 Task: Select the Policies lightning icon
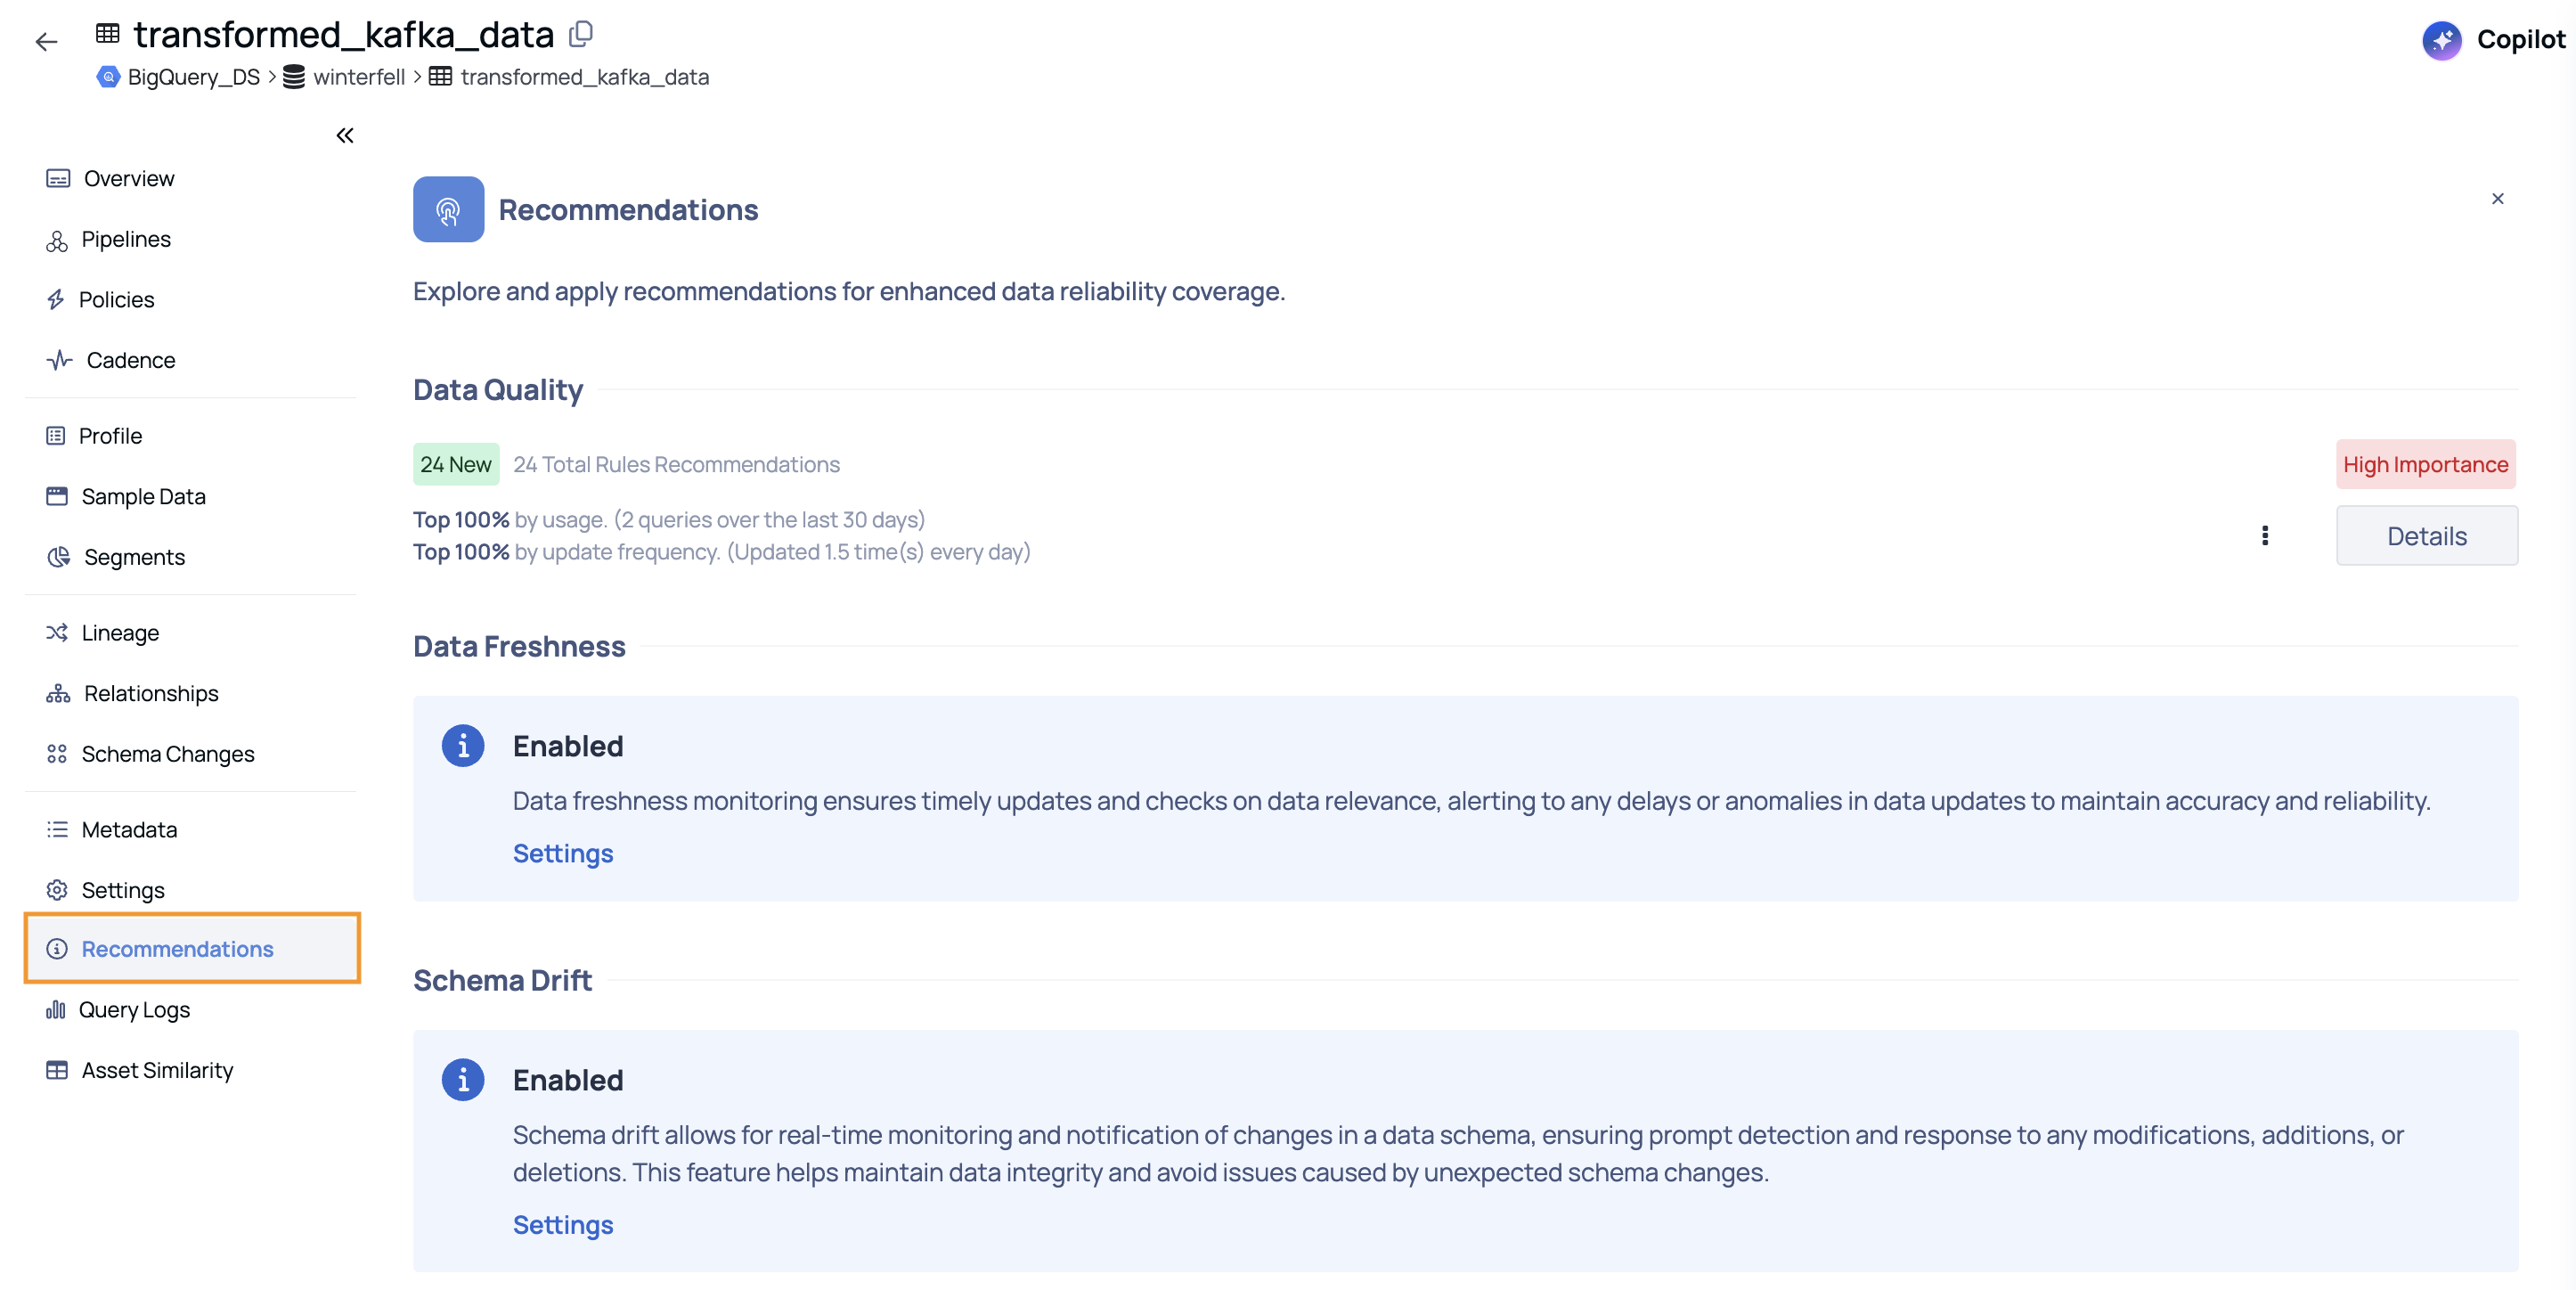56,299
